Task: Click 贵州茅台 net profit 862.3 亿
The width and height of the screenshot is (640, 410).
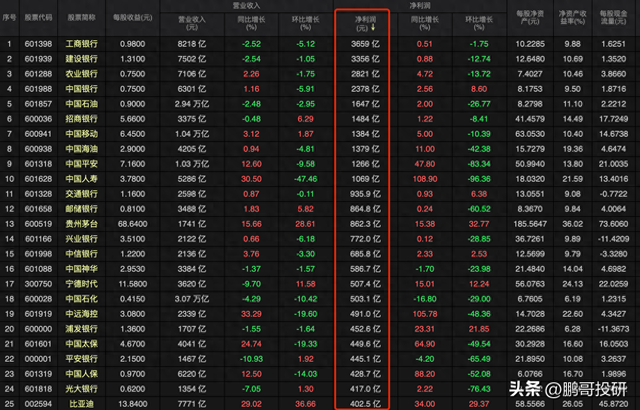Action: pyautogui.click(x=365, y=224)
